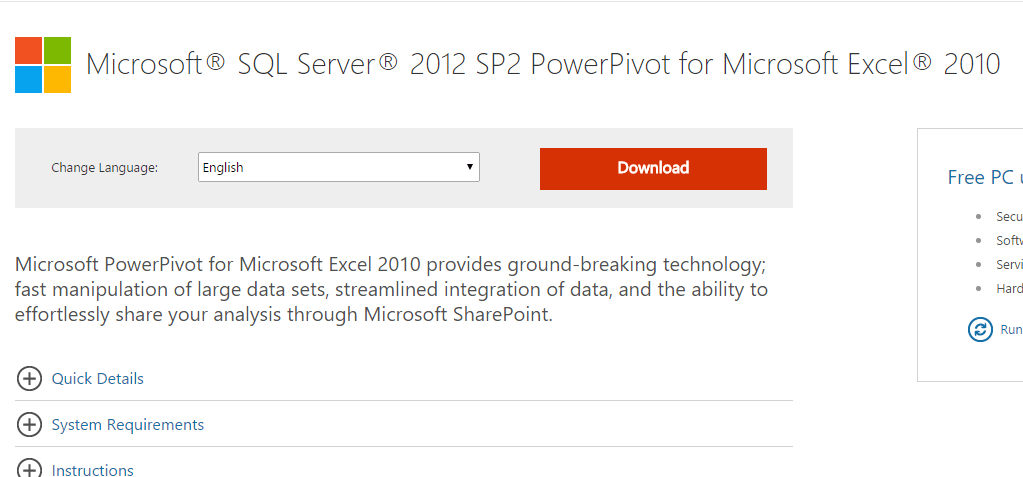Screen dimensions: 1023x477
Task: Expand the System Requirements section label
Action: click(128, 425)
